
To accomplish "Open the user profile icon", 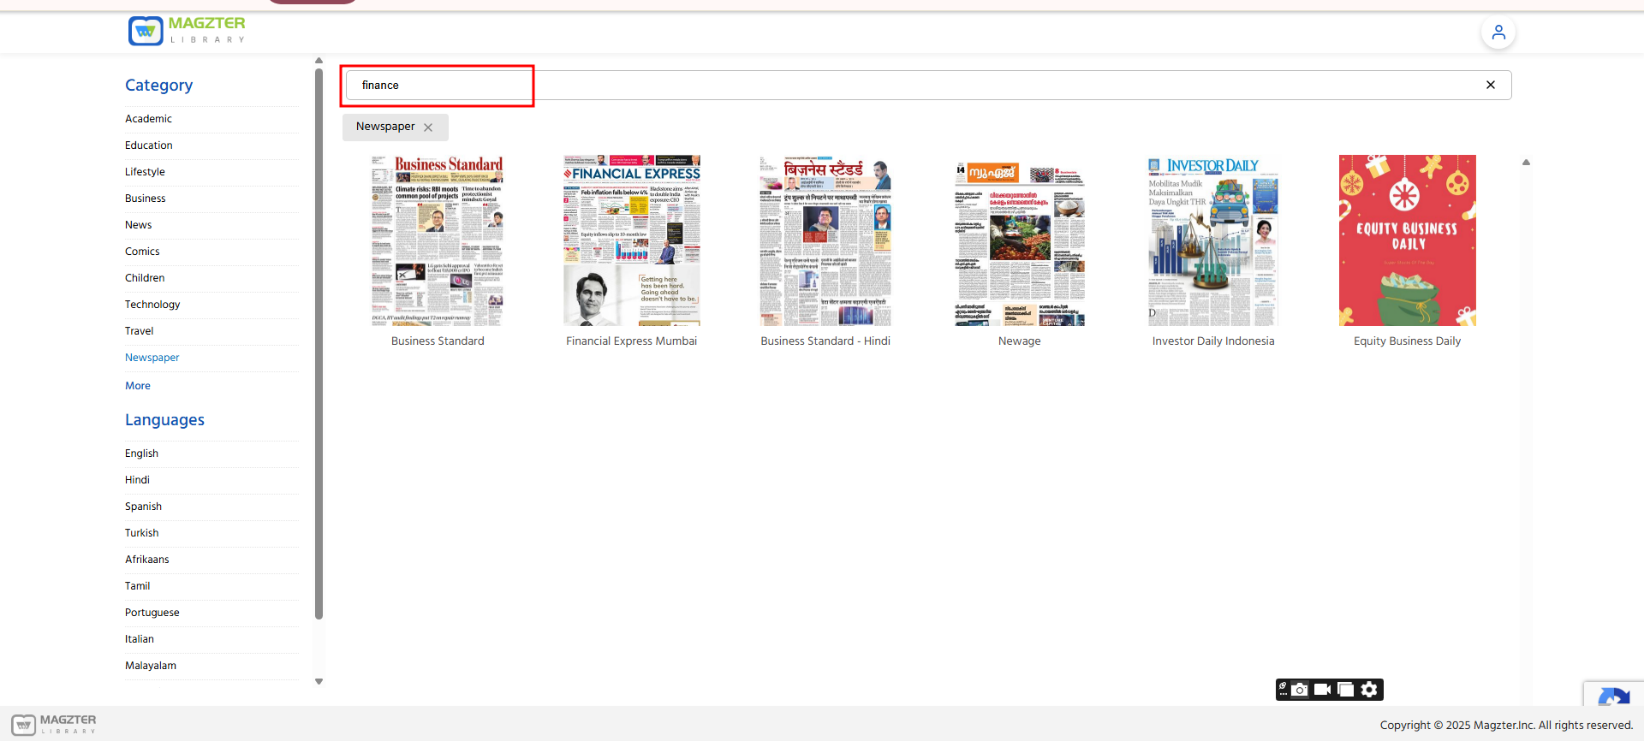I will point(1498,33).
